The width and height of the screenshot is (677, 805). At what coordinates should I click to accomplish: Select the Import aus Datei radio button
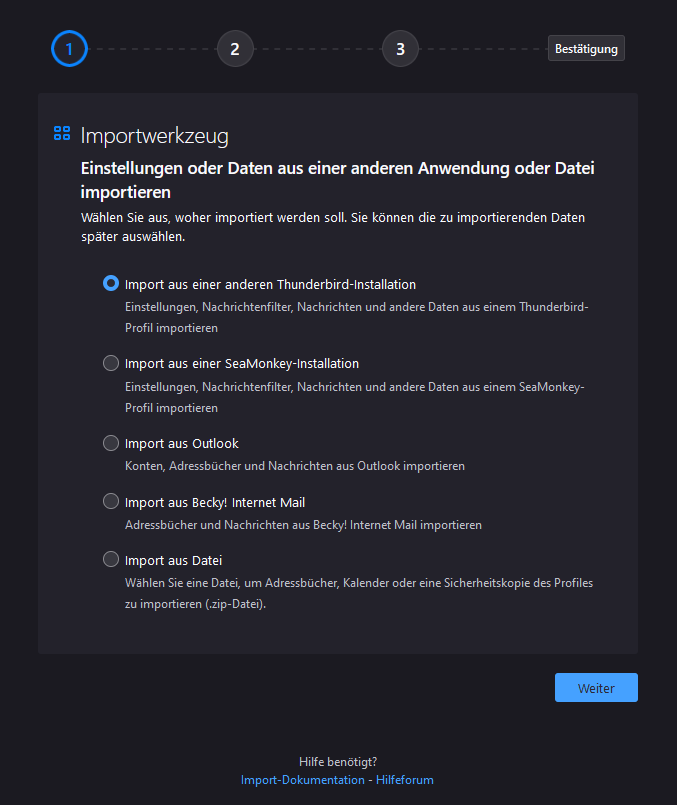(x=111, y=559)
